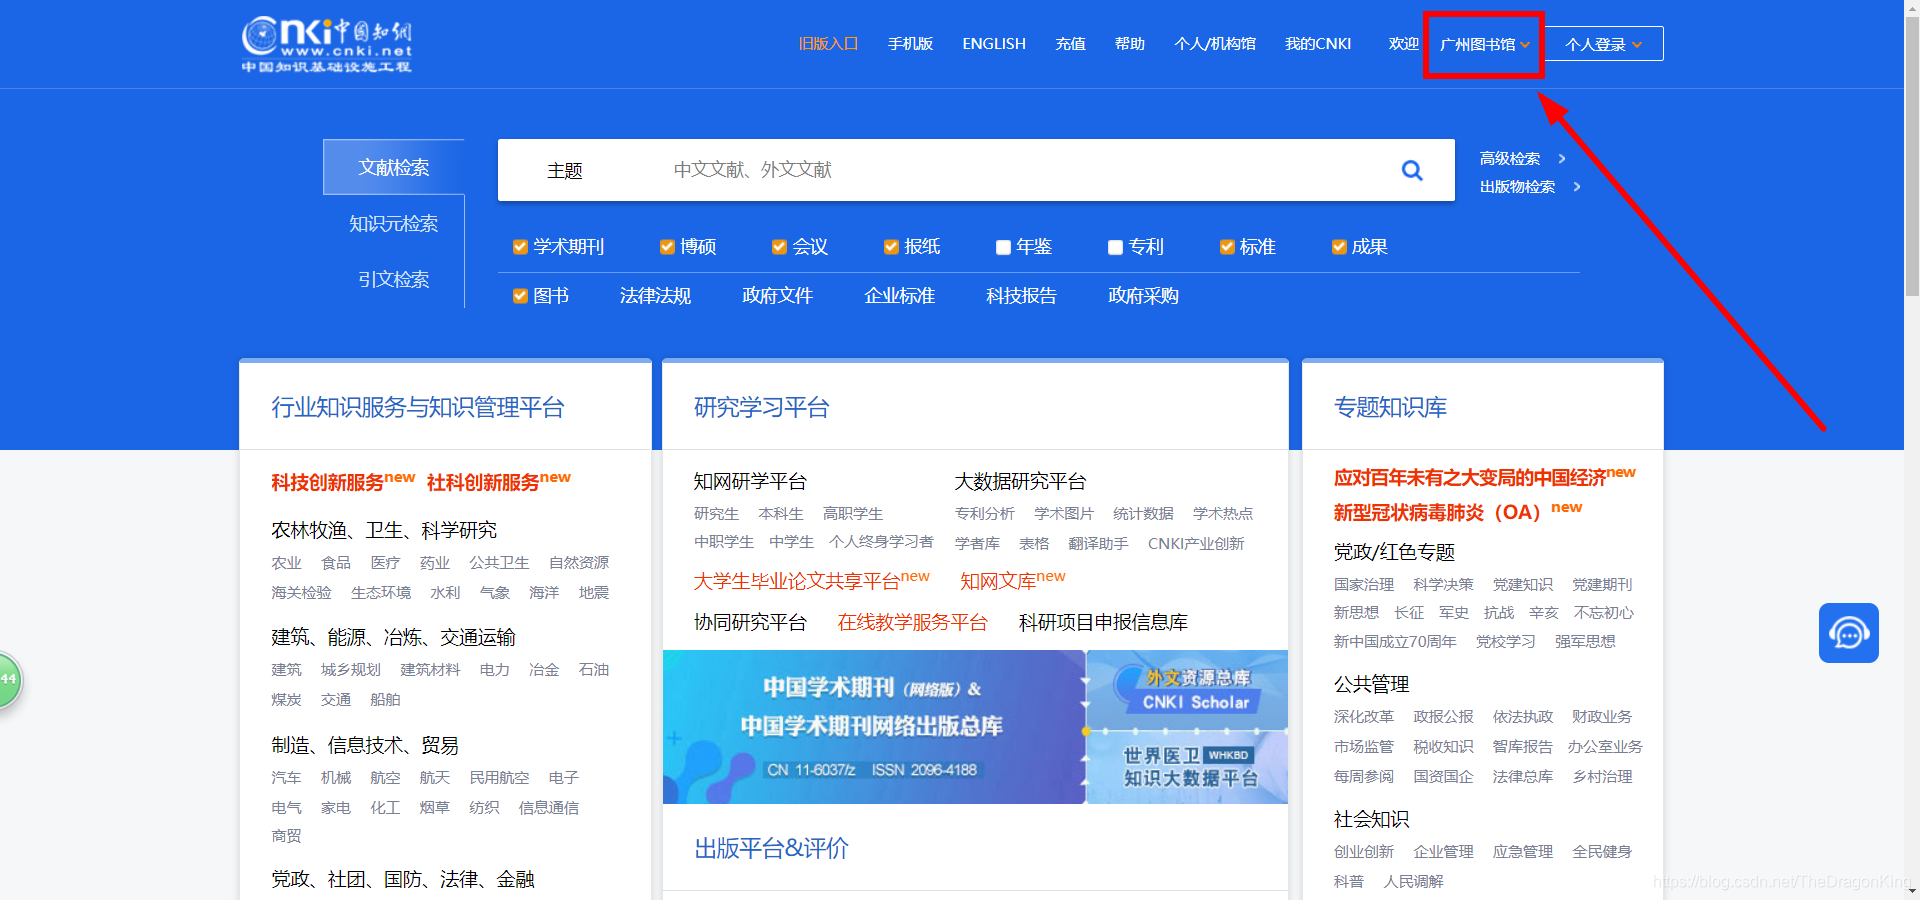Select the 文献检索 tab
The image size is (1920, 900).
click(394, 167)
